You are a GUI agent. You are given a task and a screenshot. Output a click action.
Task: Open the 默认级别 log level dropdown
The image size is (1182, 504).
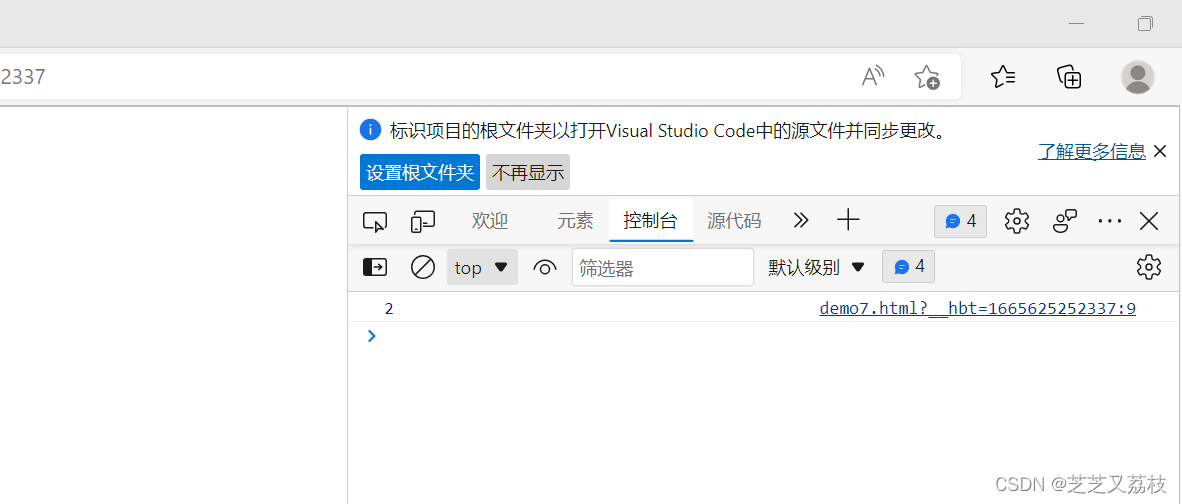click(x=816, y=267)
